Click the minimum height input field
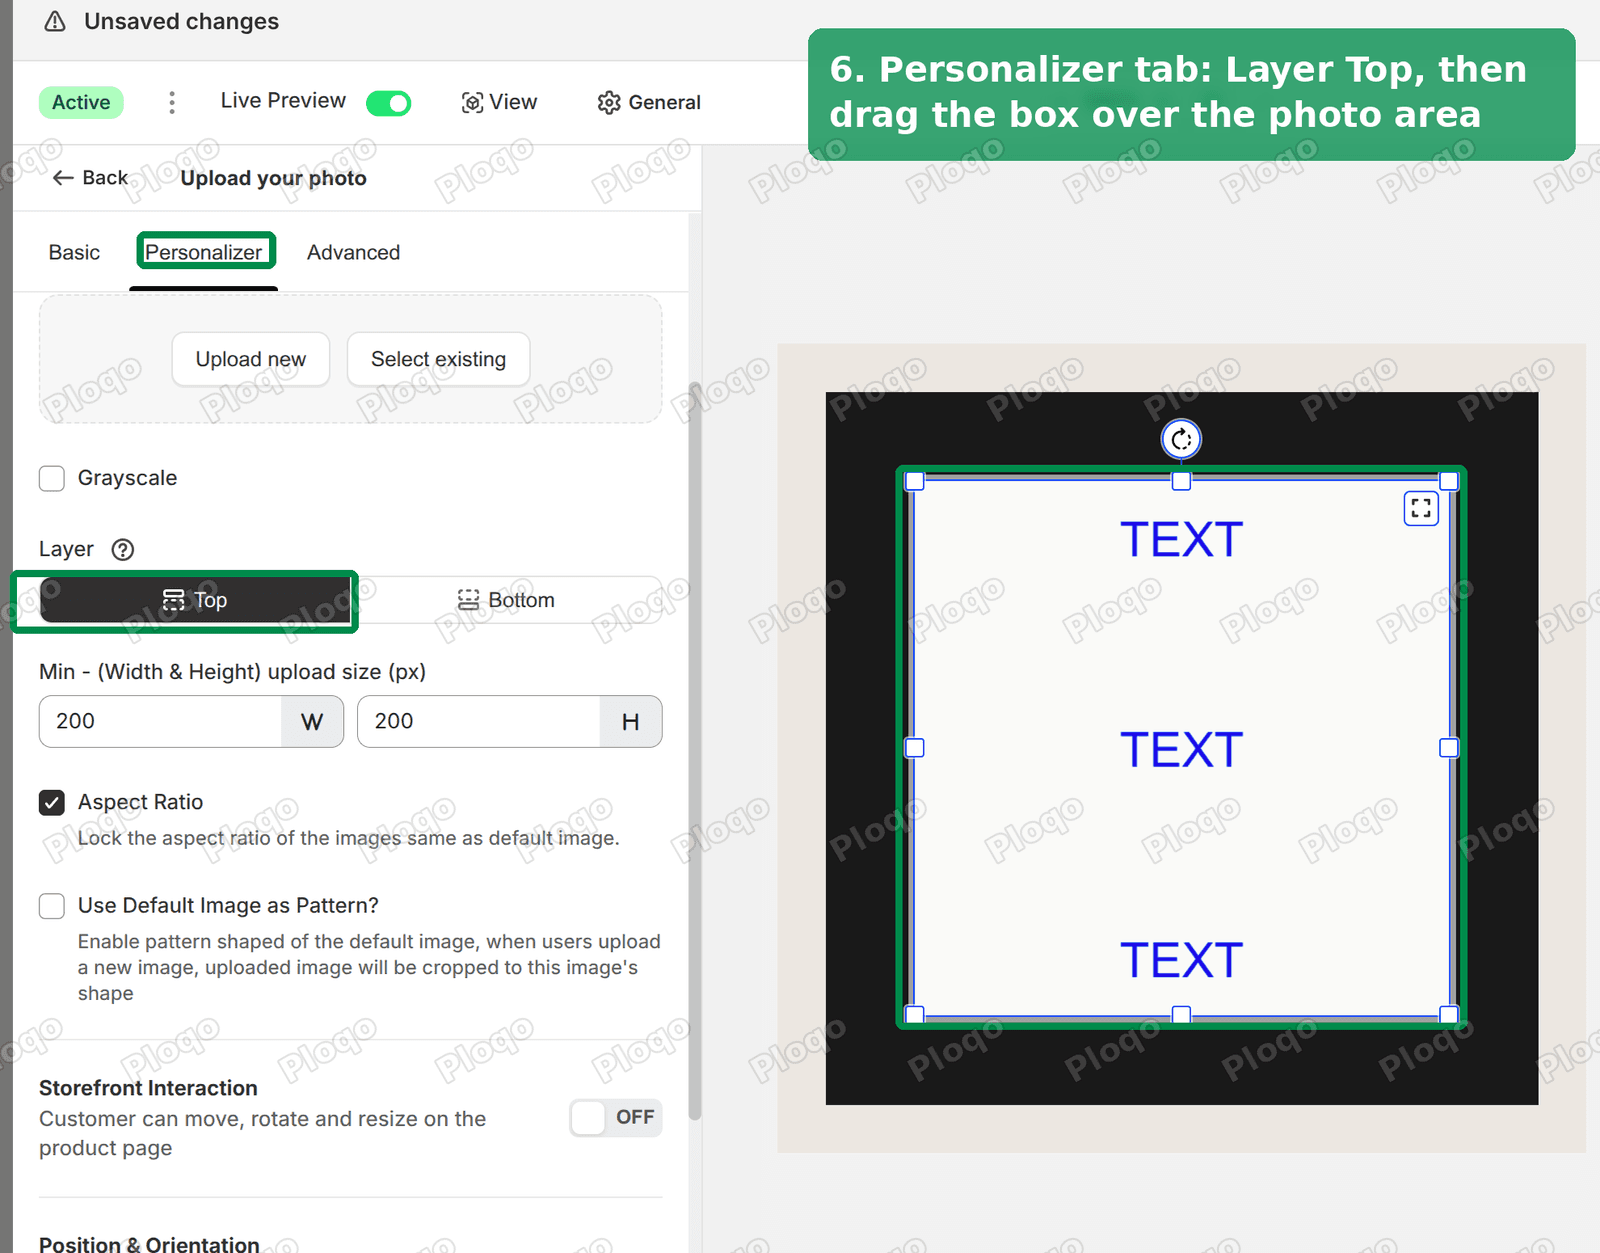 tap(479, 721)
